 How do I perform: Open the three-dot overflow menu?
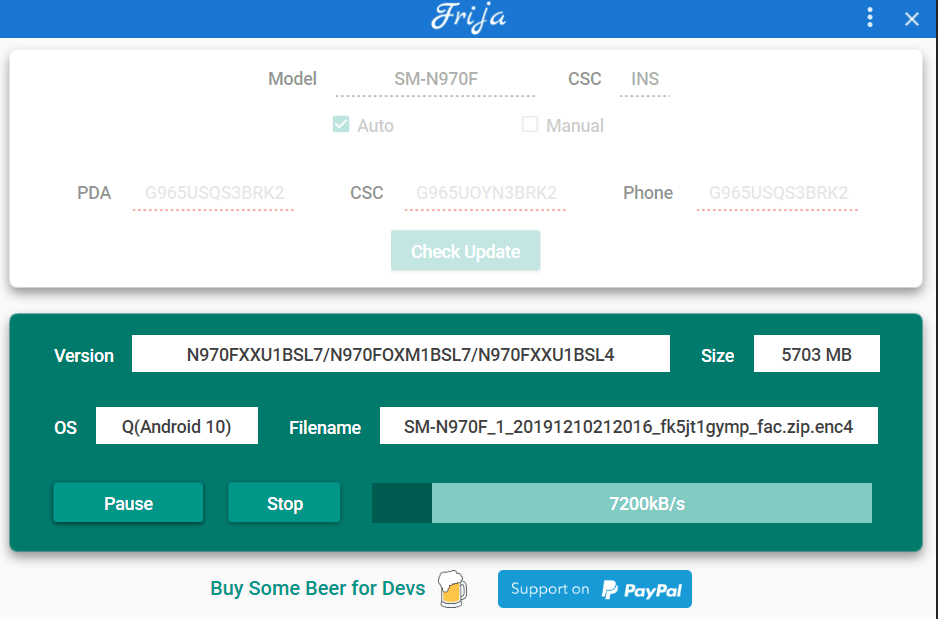coord(869,17)
